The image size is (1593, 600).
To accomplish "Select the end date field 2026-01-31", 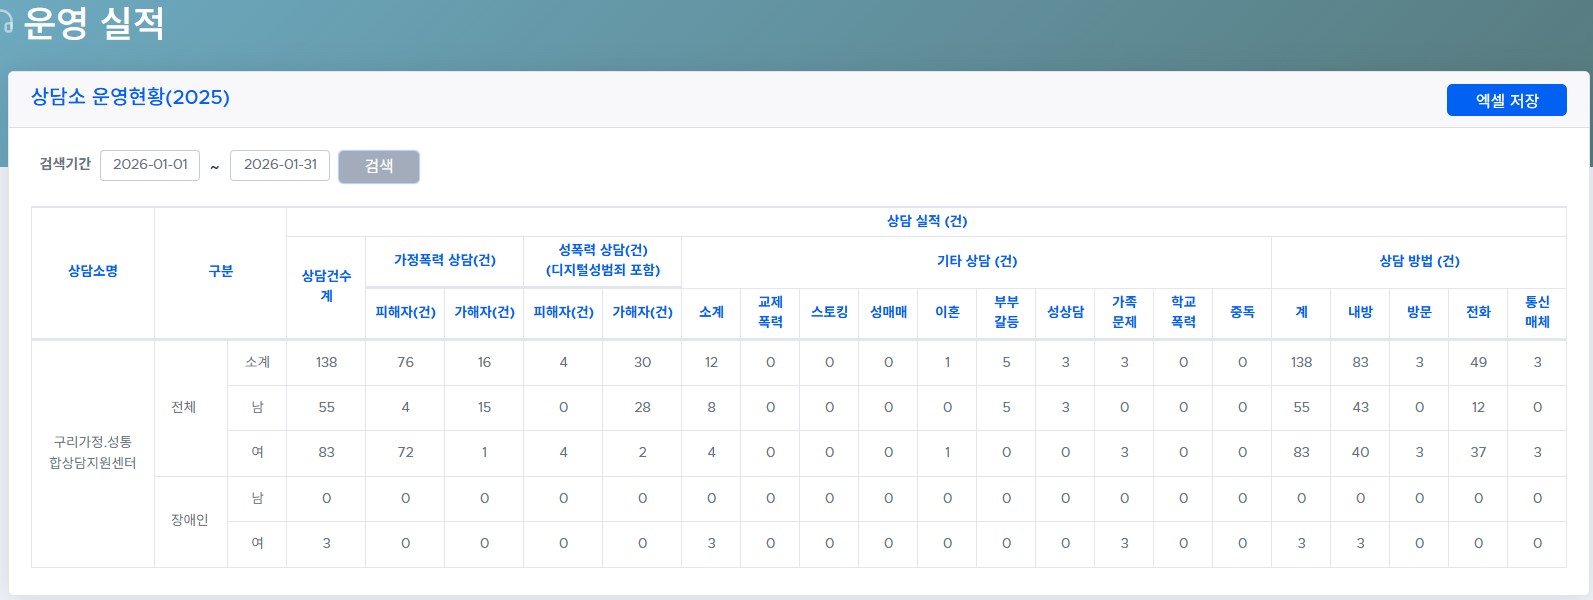I will pyautogui.click(x=280, y=165).
